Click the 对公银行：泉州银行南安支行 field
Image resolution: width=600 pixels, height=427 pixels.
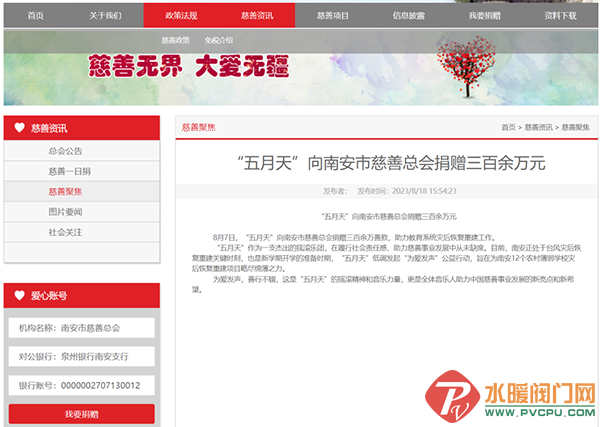click(x=82, y=357)
